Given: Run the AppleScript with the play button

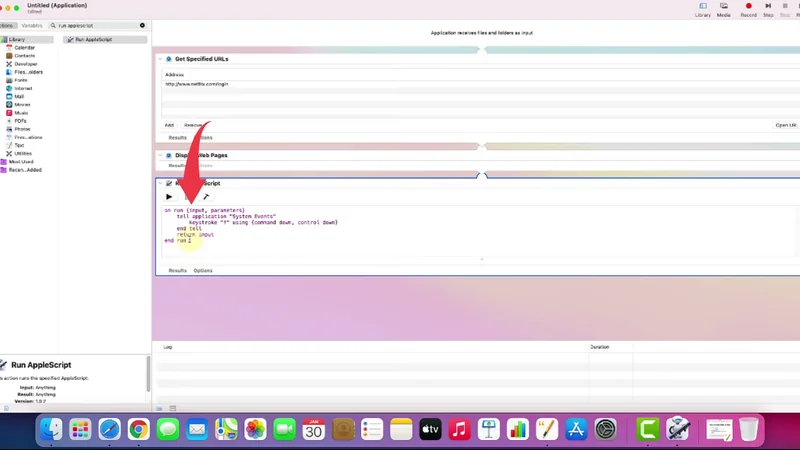Looking at the screenshot, I should click(x=169, y=197).
